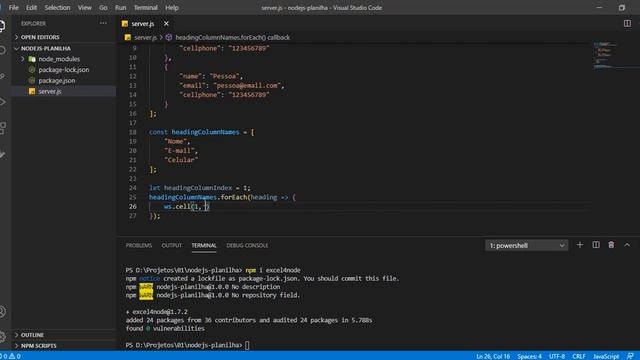
Task: Open package.json in the explorer
Action: point(64,80)
